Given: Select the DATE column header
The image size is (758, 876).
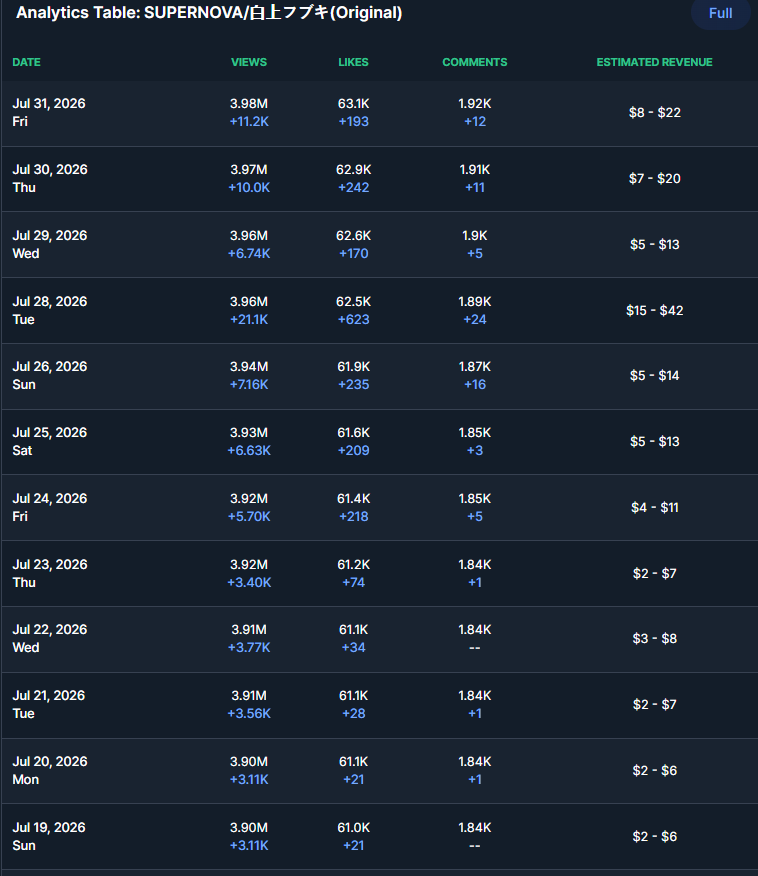Looking at the screenshot, I should 26,62.
